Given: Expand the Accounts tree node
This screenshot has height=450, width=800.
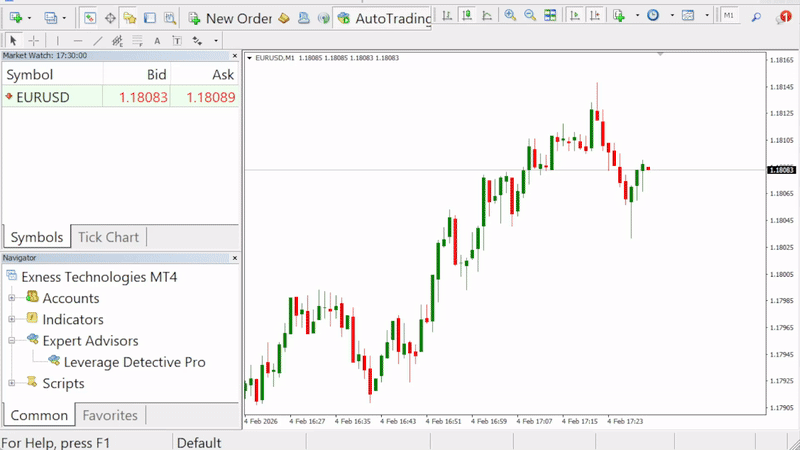Looking at the screenshot, I should (12, 298).
